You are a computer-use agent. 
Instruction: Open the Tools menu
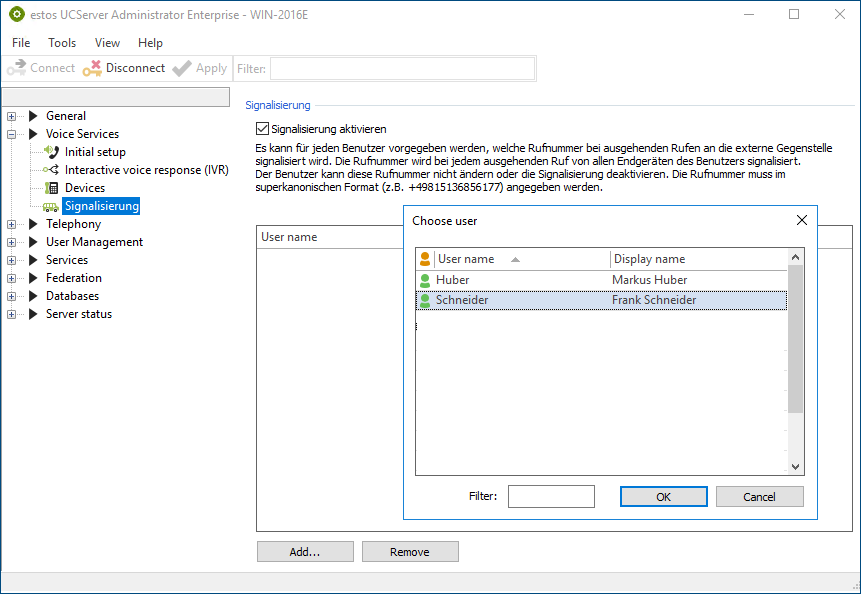tap(62, 43)
